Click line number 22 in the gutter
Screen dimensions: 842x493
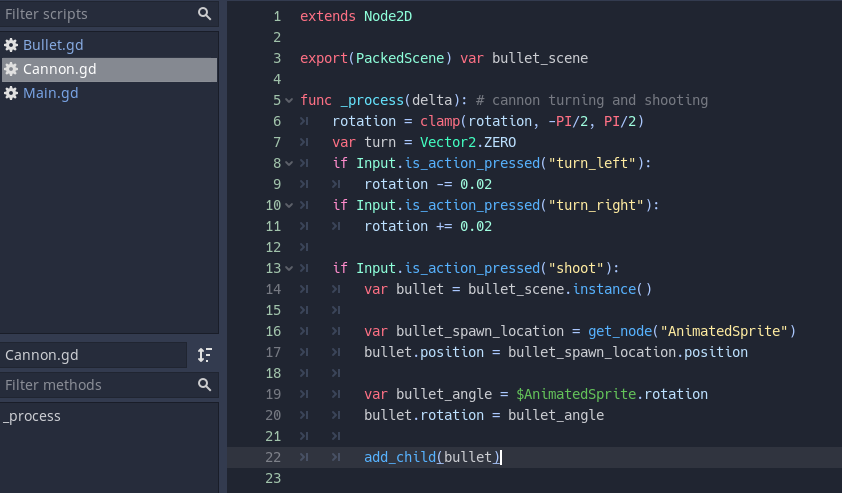pyautogui.click(x=273, y=457)
